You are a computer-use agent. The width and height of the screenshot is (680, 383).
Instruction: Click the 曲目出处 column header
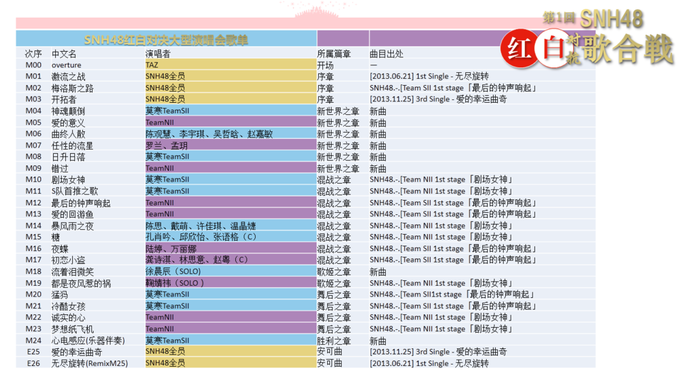click(x=386, y=54)
